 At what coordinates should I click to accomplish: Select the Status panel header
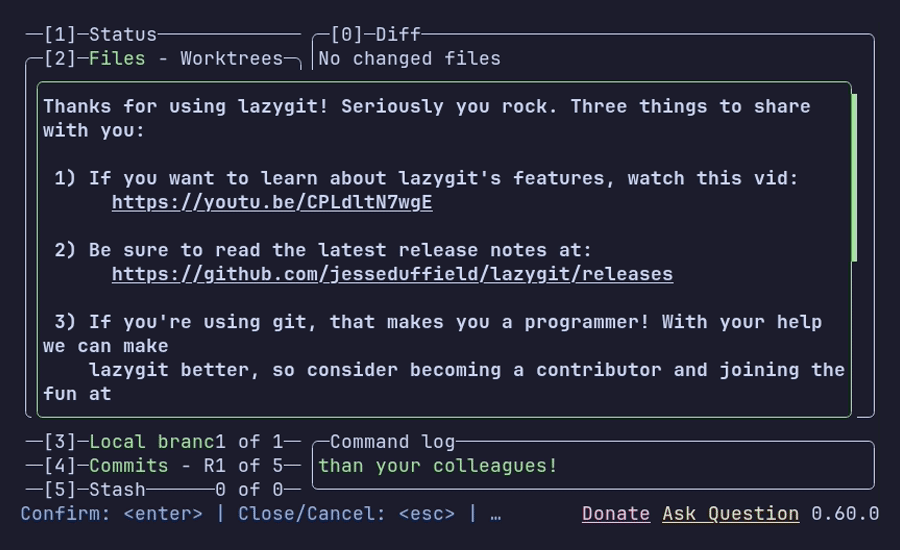[x=123, y=34]
